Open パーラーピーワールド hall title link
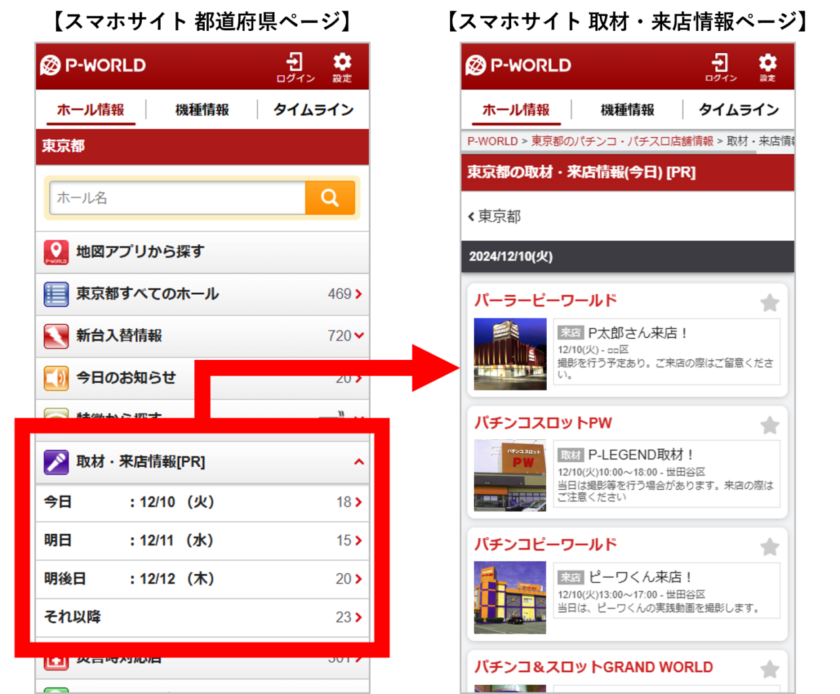This screenshot has width=840, height=694. coord(545,301)
